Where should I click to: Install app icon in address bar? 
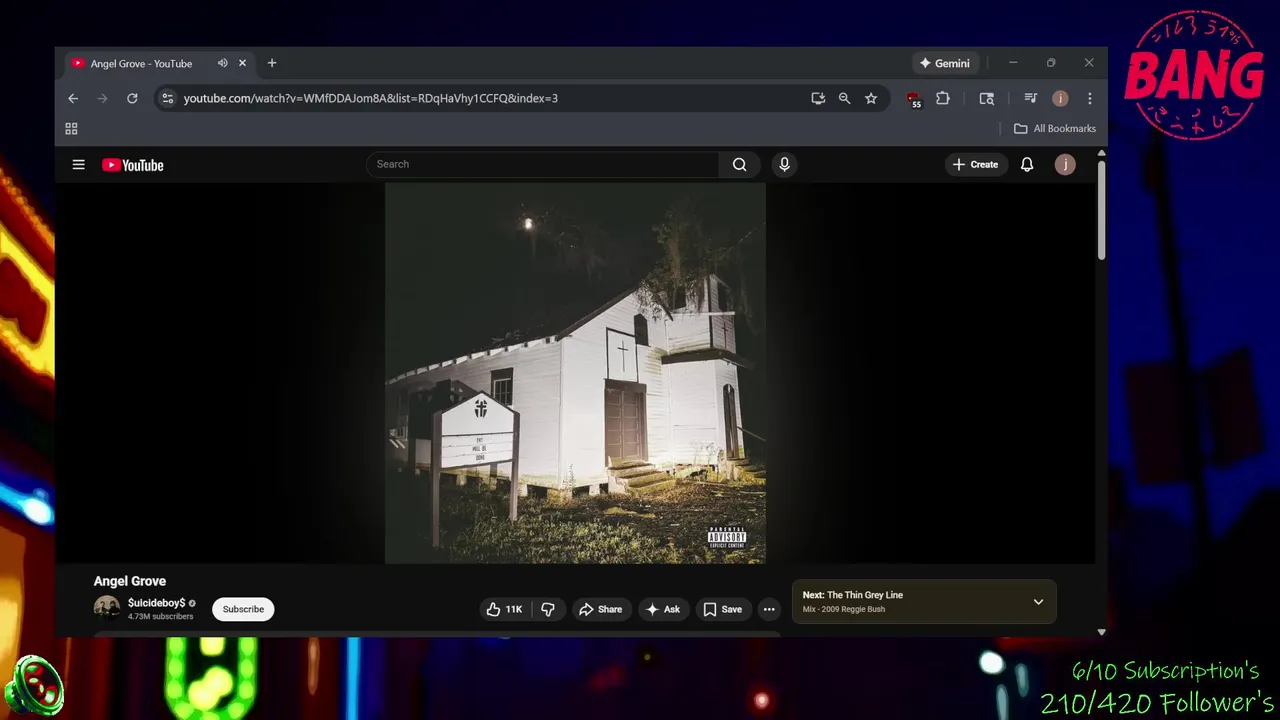818,98
